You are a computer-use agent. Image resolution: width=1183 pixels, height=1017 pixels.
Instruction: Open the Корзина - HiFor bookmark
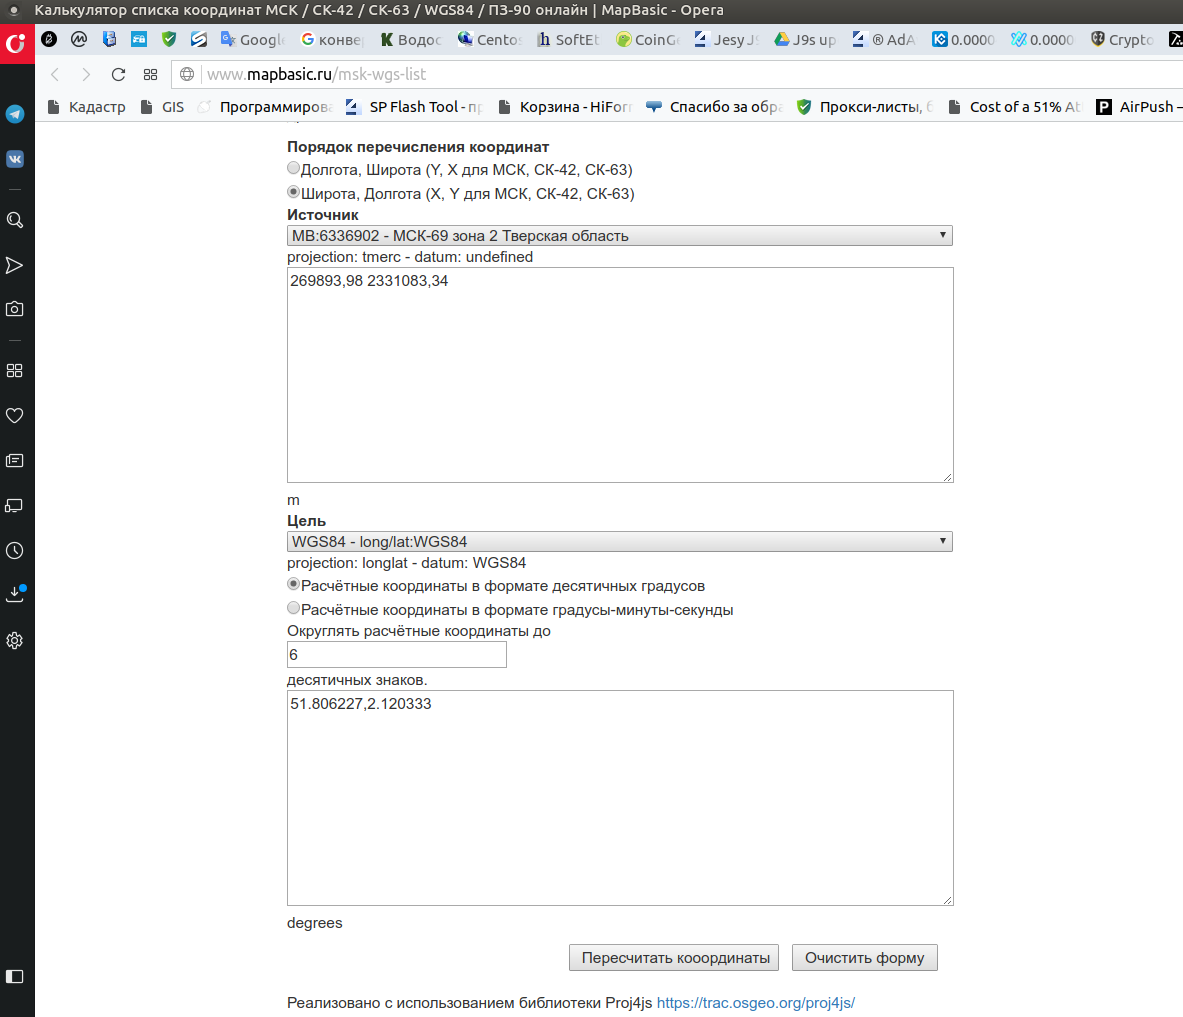[x=564, y=107]
